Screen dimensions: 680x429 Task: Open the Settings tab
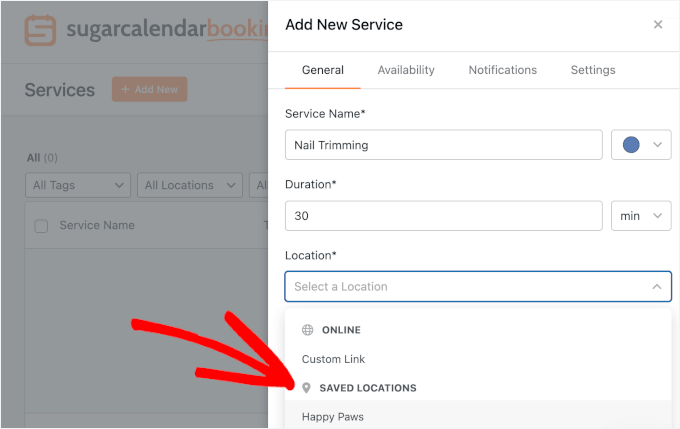click(593, 70)
